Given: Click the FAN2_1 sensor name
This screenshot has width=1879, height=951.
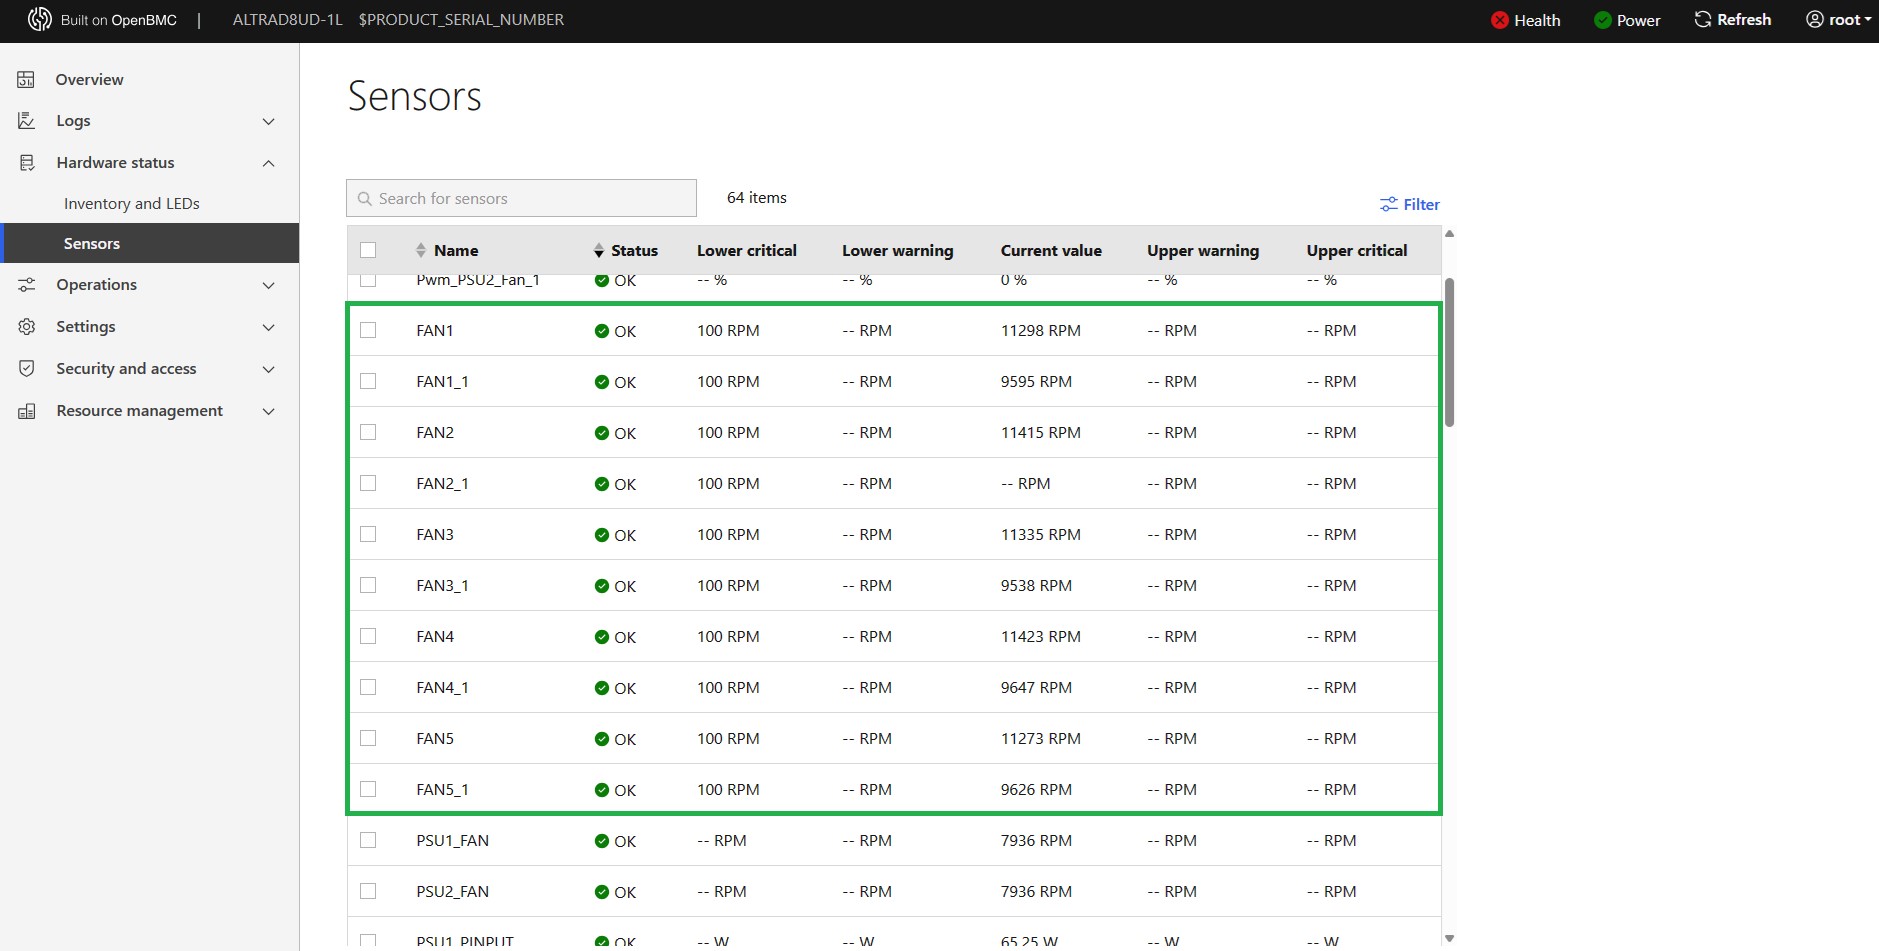Looking at the screenshot, I should click(x=442, y=483).
